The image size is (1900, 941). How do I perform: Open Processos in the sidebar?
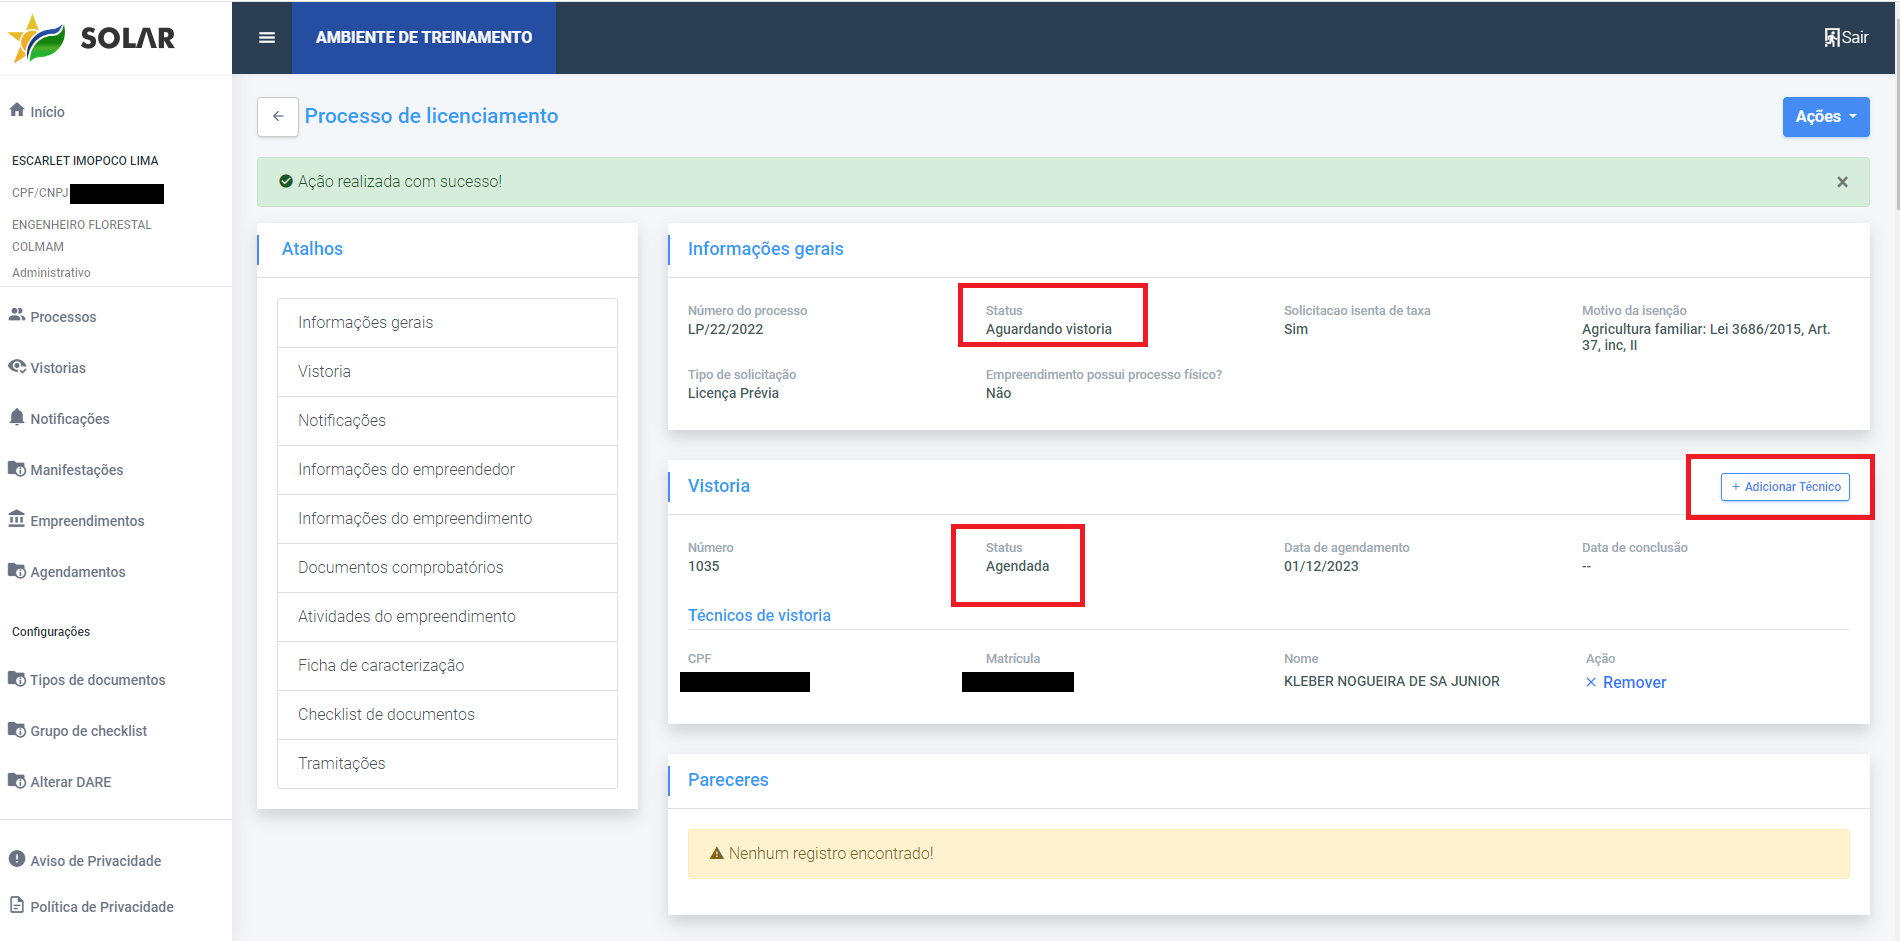click(53, 317)
